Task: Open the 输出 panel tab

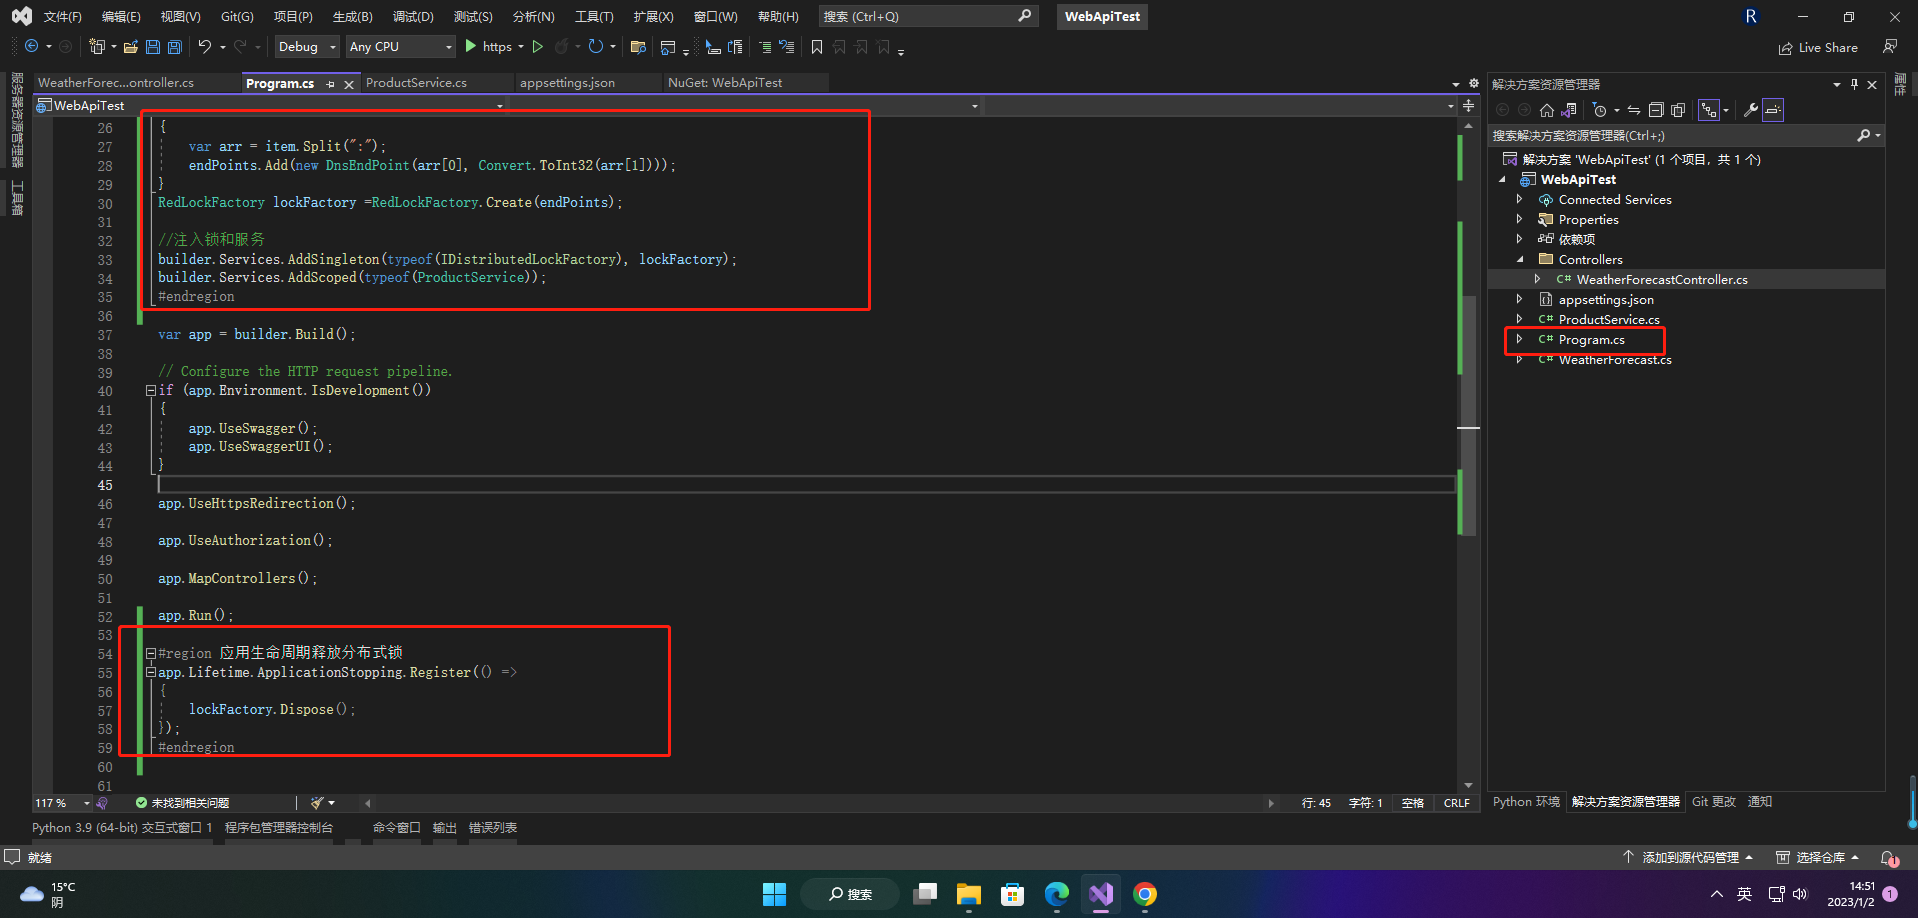Action: 444,828
